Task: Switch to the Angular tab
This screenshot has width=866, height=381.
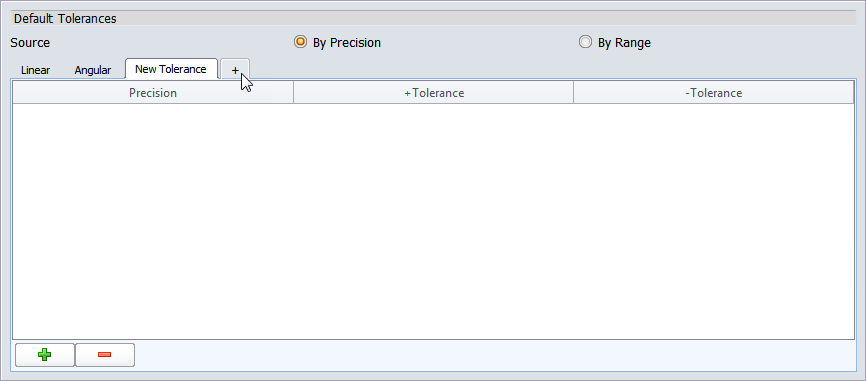Action: click(93, 70)
